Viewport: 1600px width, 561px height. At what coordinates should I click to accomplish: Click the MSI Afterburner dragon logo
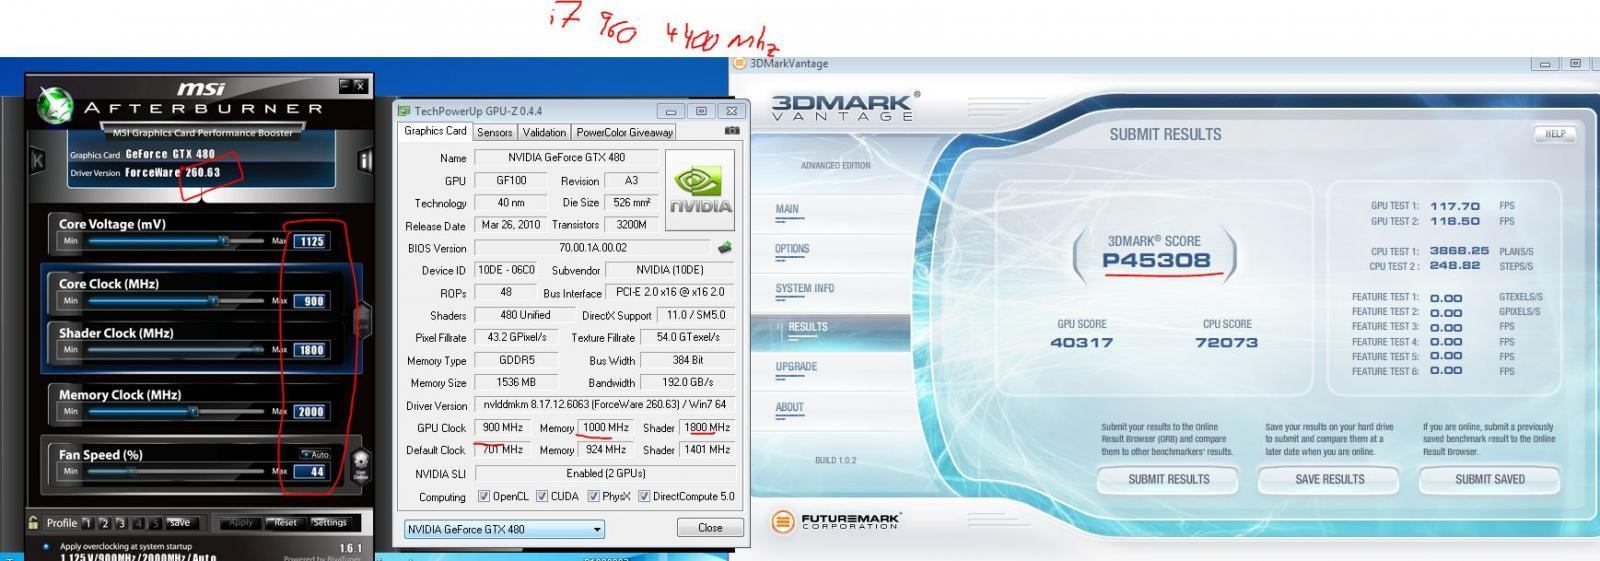pos(54,103)
